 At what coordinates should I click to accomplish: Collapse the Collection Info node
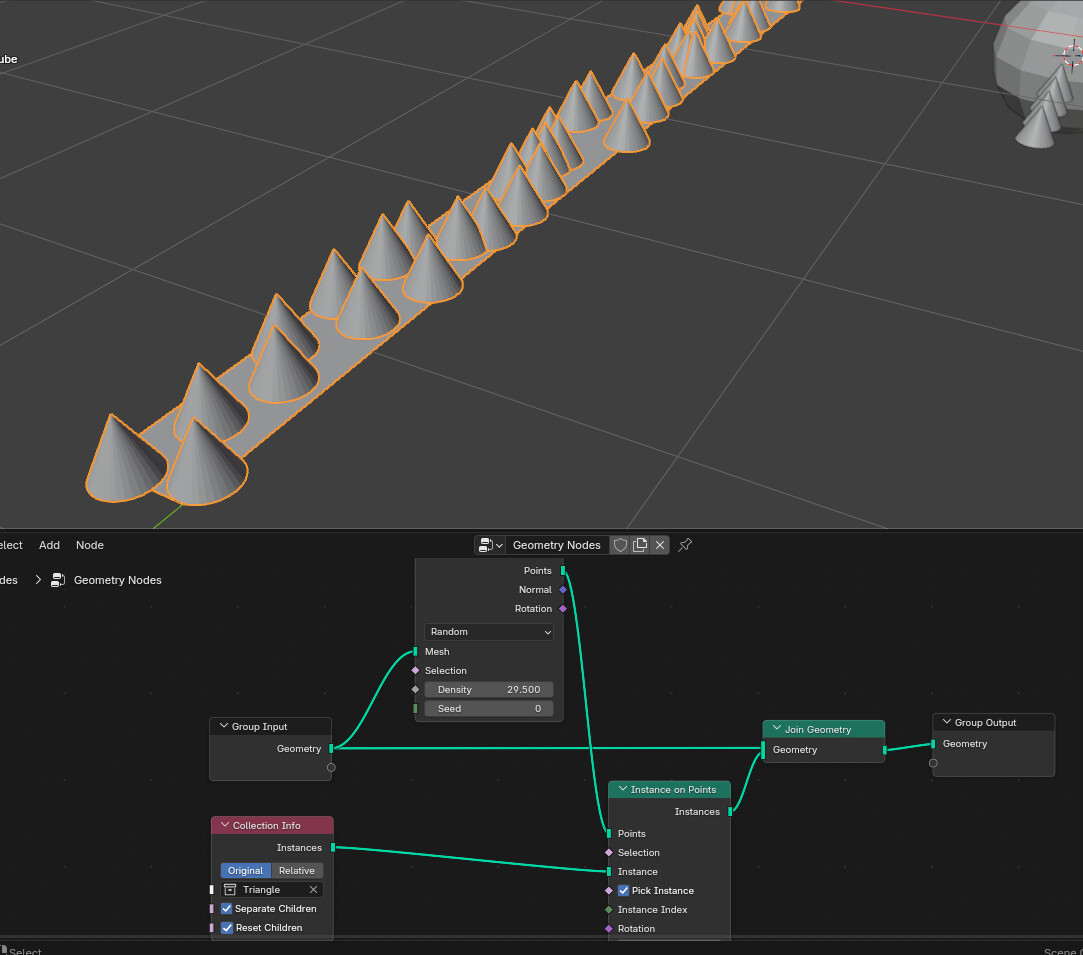224,825
